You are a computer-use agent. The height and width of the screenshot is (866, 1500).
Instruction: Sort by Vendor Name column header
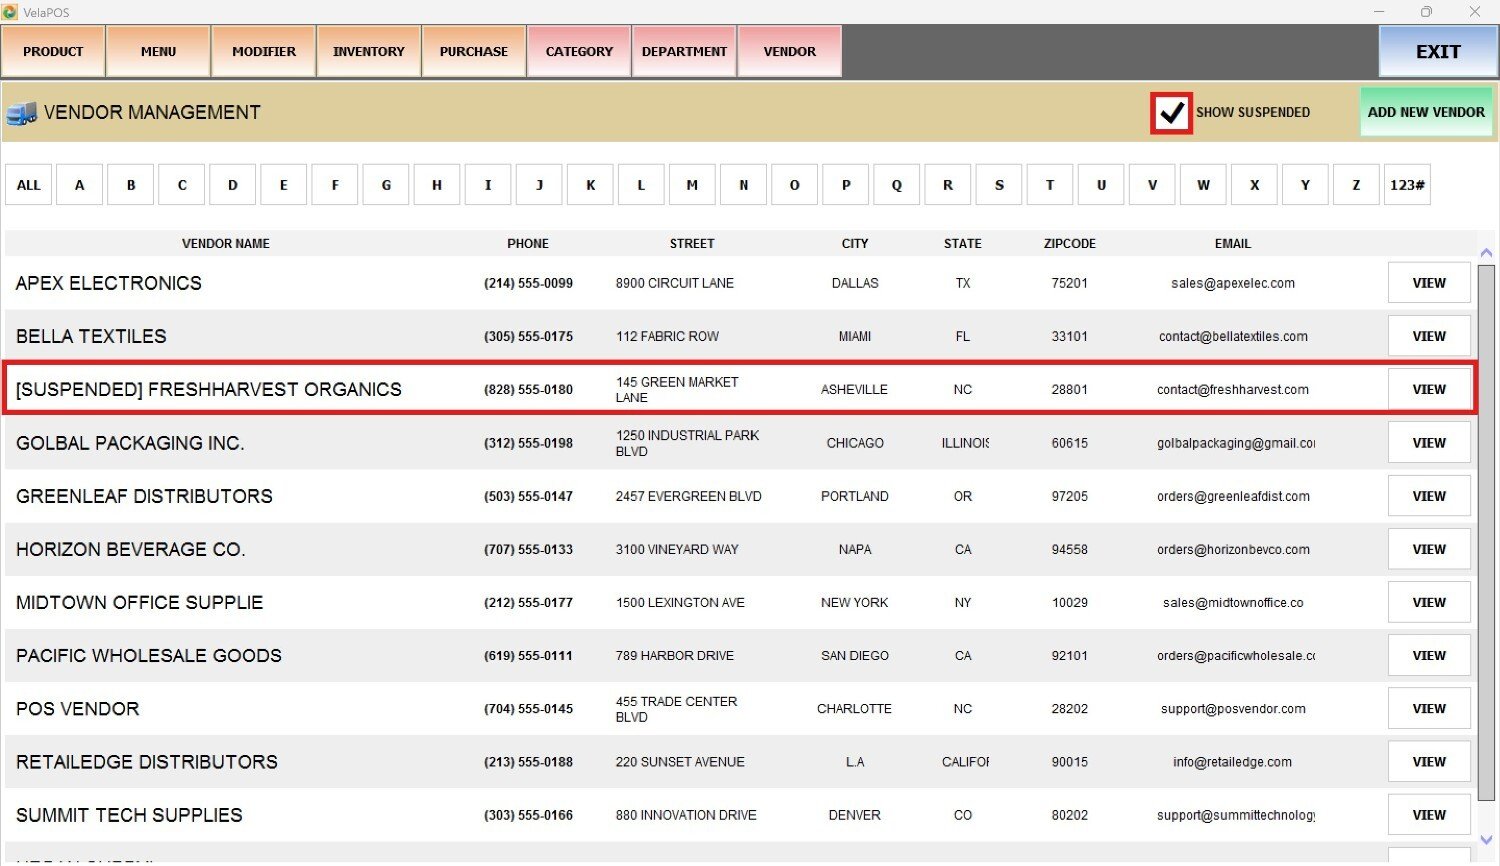tap(226, 244)
